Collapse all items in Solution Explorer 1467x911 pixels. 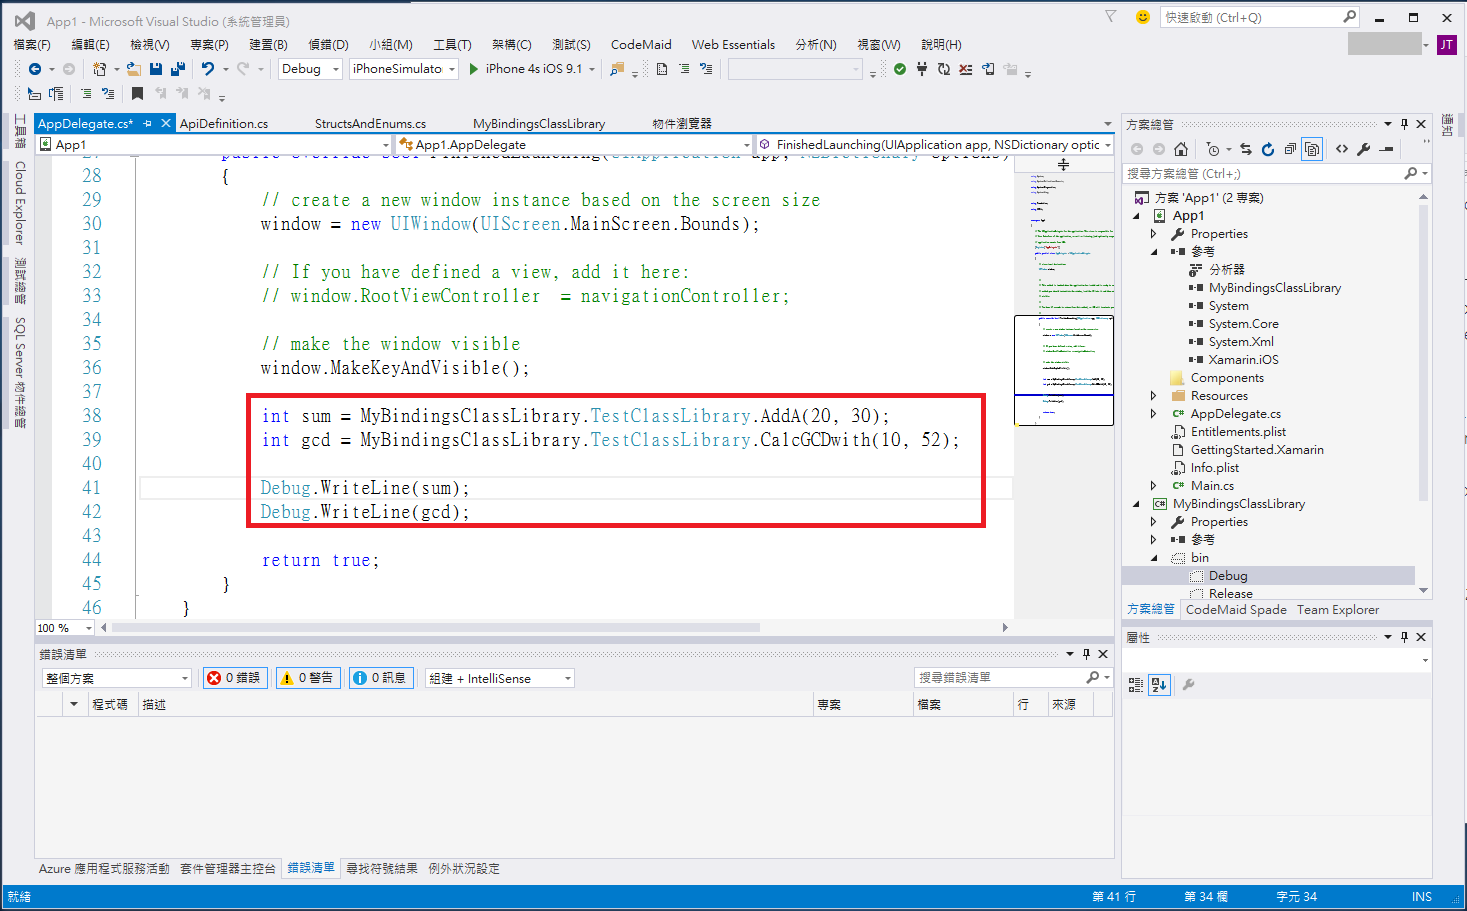click(x=1290, y=149)
